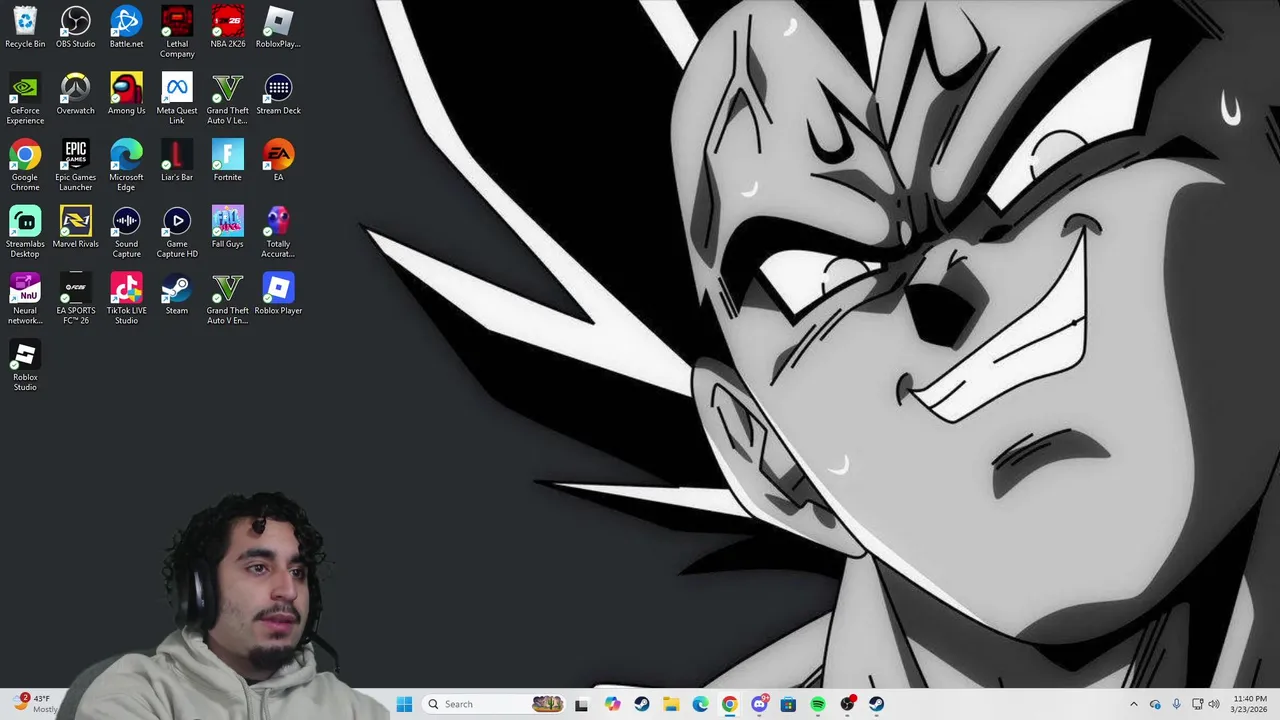Open the Fortnite desktop shortcut

tap(228, 161)
